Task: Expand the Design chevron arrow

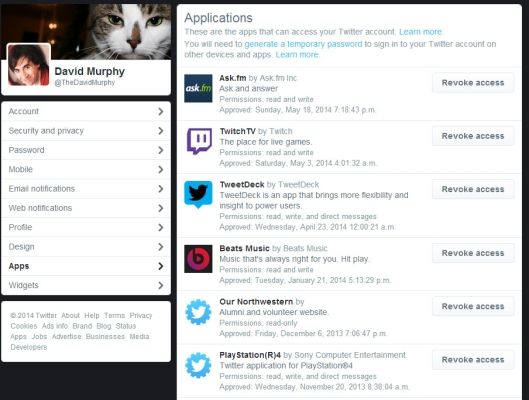Action: 161,247
